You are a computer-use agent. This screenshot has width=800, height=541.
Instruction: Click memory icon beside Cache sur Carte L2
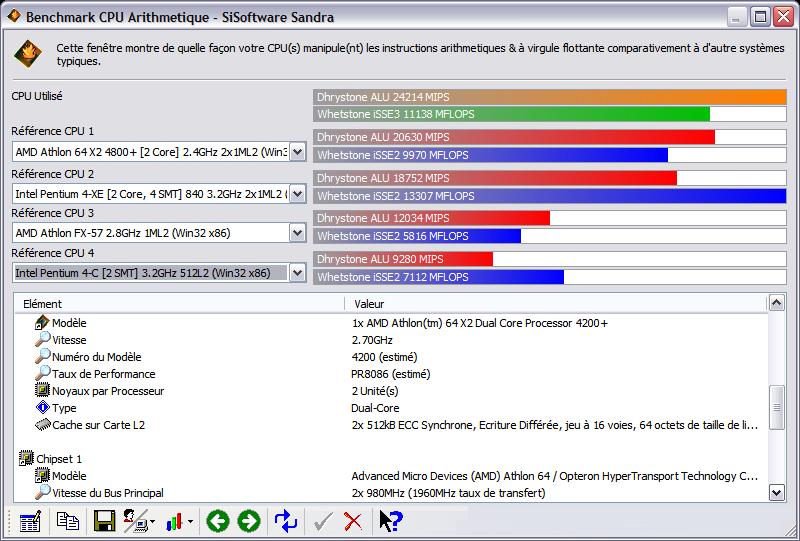click(42, 425)
